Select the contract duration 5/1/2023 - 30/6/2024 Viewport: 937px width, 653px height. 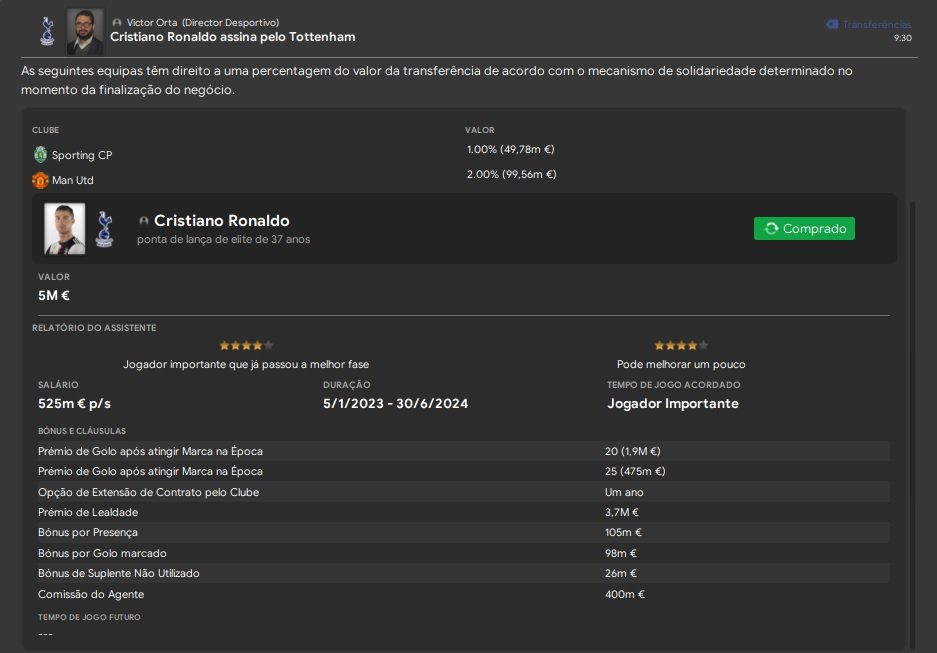(396, 404)
